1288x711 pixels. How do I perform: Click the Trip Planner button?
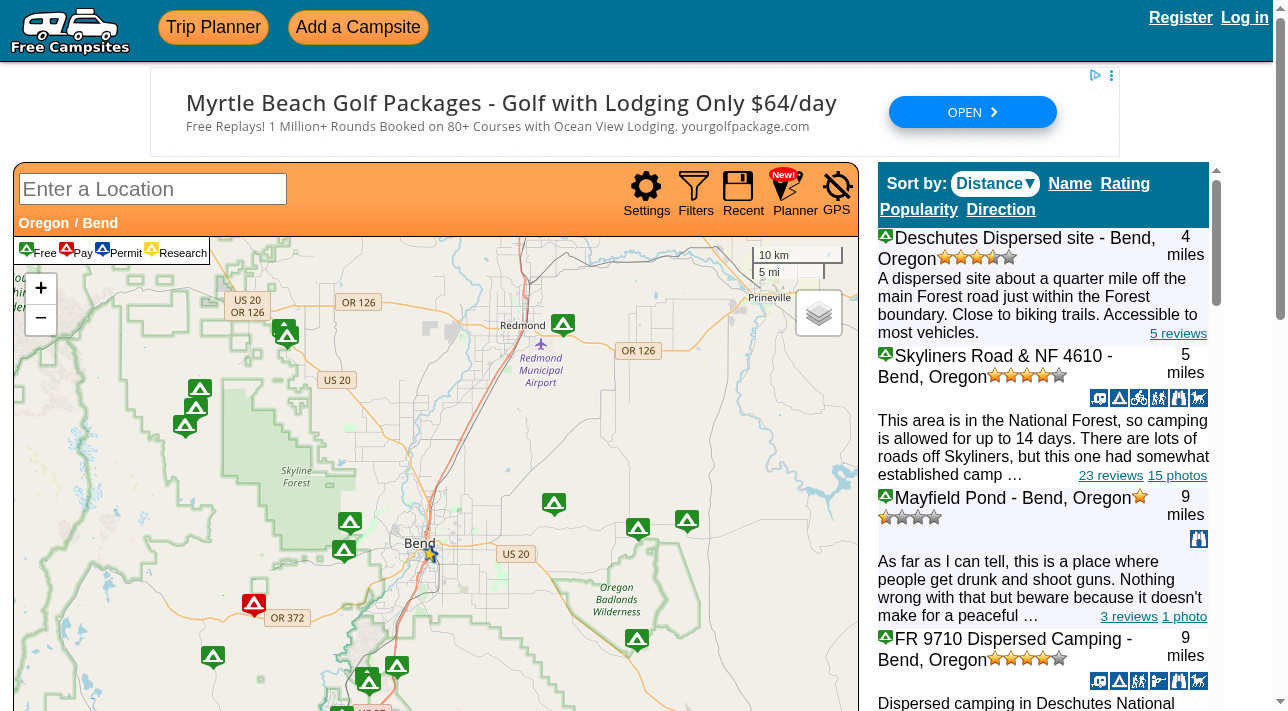point(213,27)
